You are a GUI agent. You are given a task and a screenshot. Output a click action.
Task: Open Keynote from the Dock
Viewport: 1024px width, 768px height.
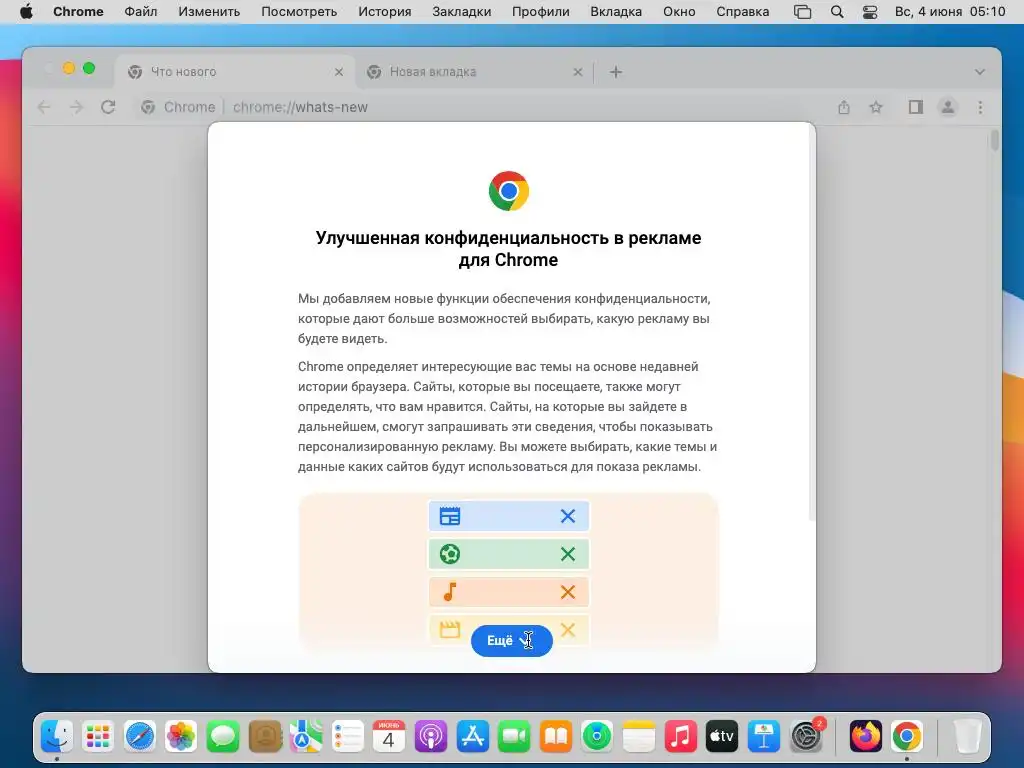(763, 737)
